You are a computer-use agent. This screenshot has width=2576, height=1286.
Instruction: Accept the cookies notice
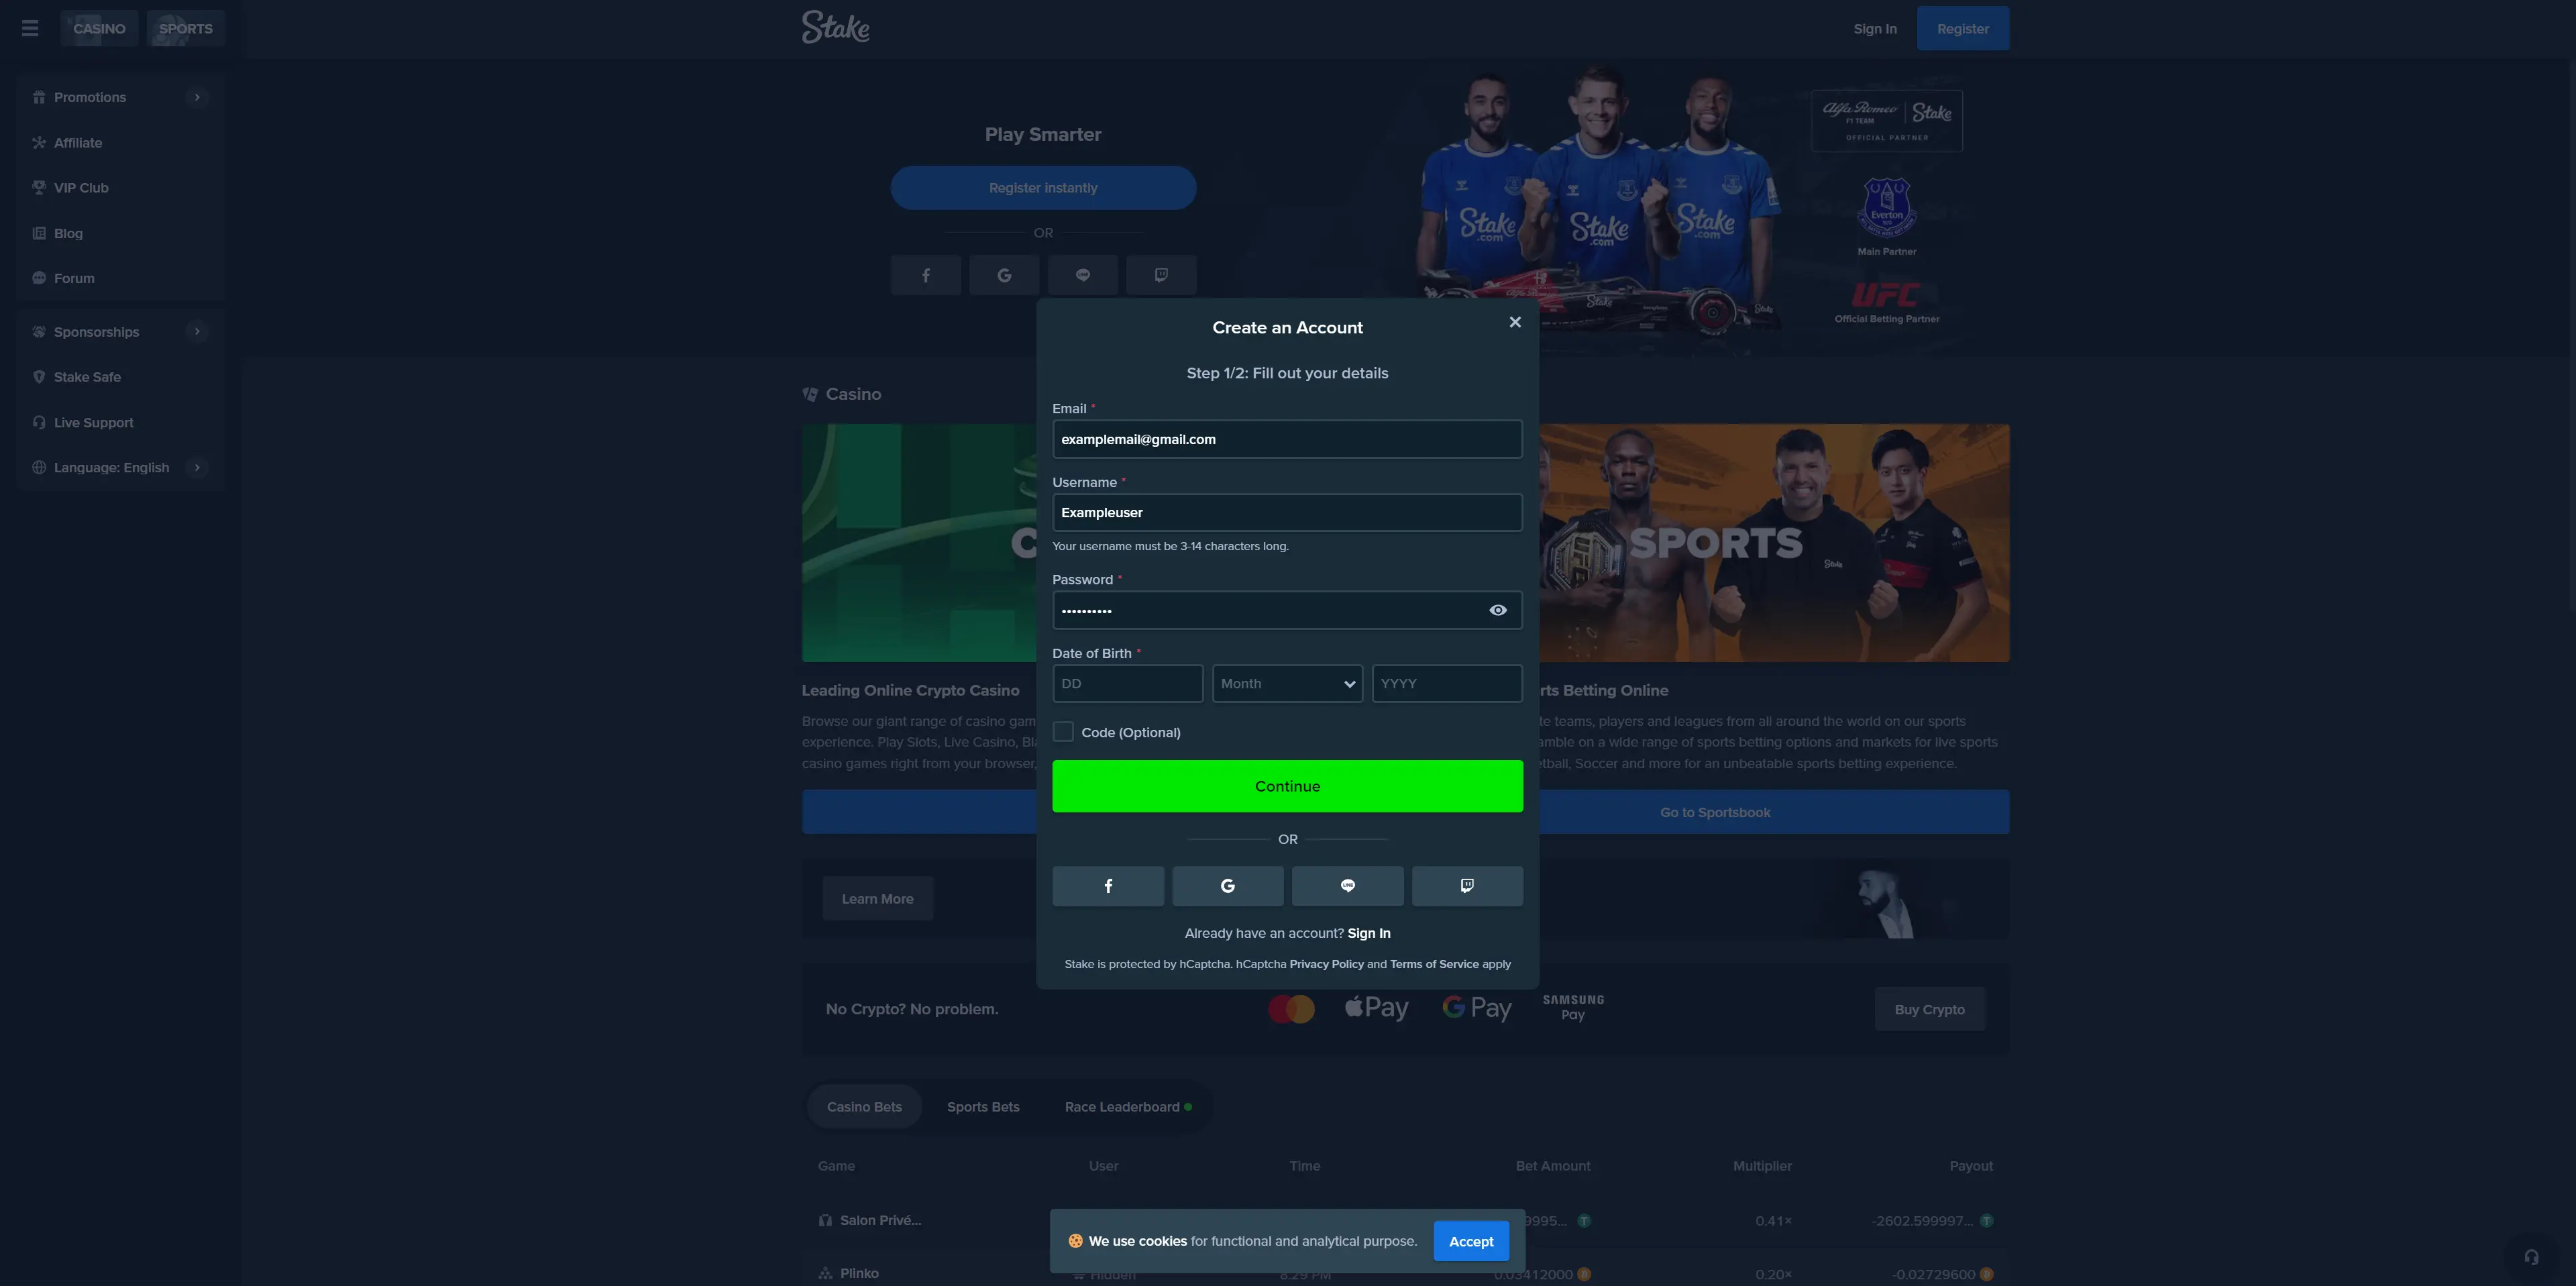click(1471, 1241)
